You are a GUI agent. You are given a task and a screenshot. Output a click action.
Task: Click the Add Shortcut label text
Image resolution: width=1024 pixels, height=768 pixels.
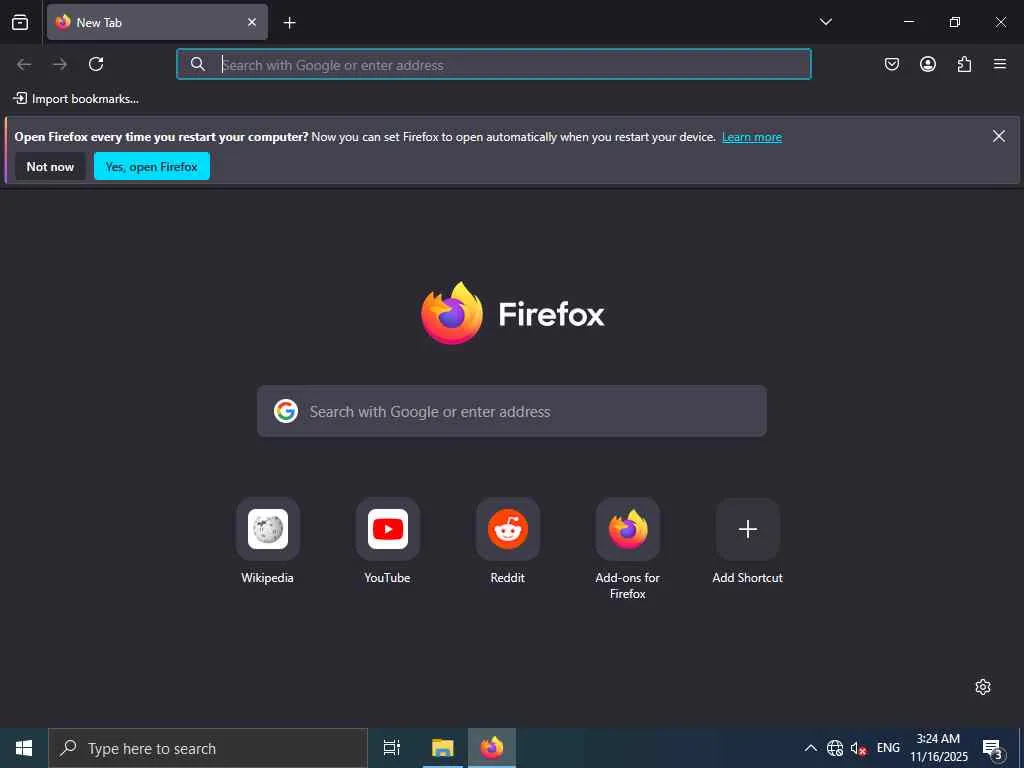(747, 578)
